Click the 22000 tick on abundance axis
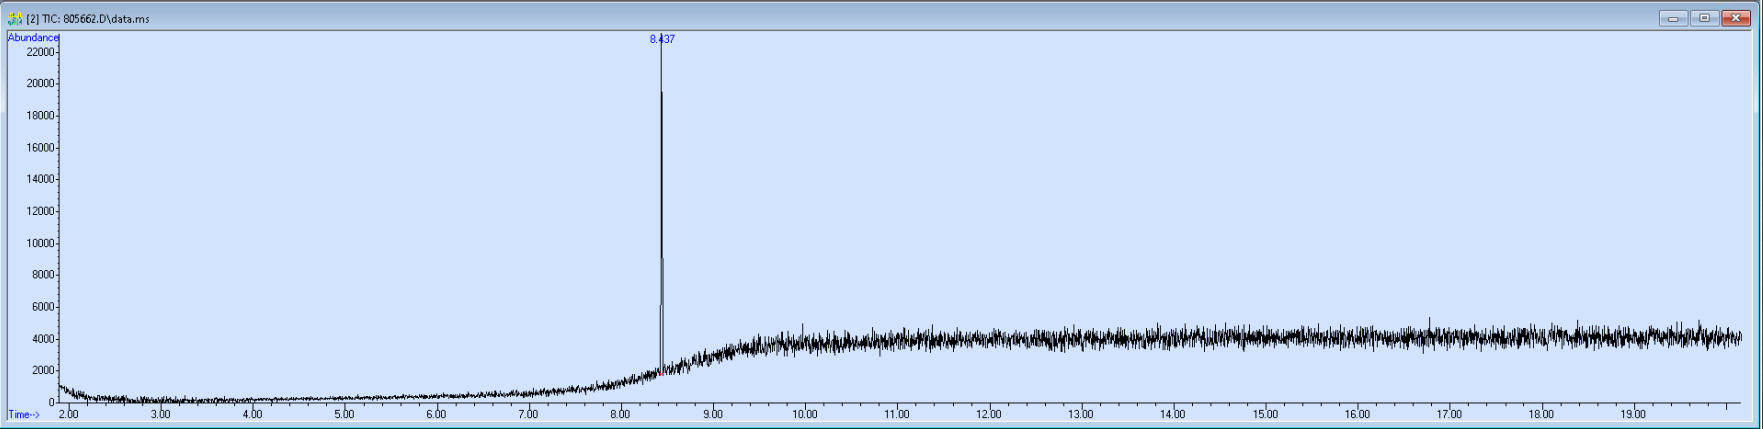1763x429 pixels. tap(40, 52)
